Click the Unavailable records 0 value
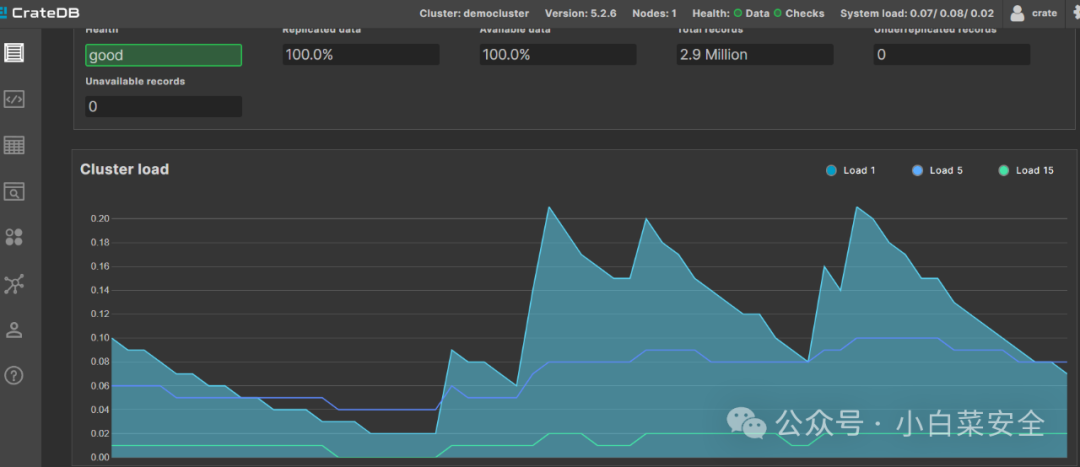Screen dimensions: 1080x467 pos(163,107)
